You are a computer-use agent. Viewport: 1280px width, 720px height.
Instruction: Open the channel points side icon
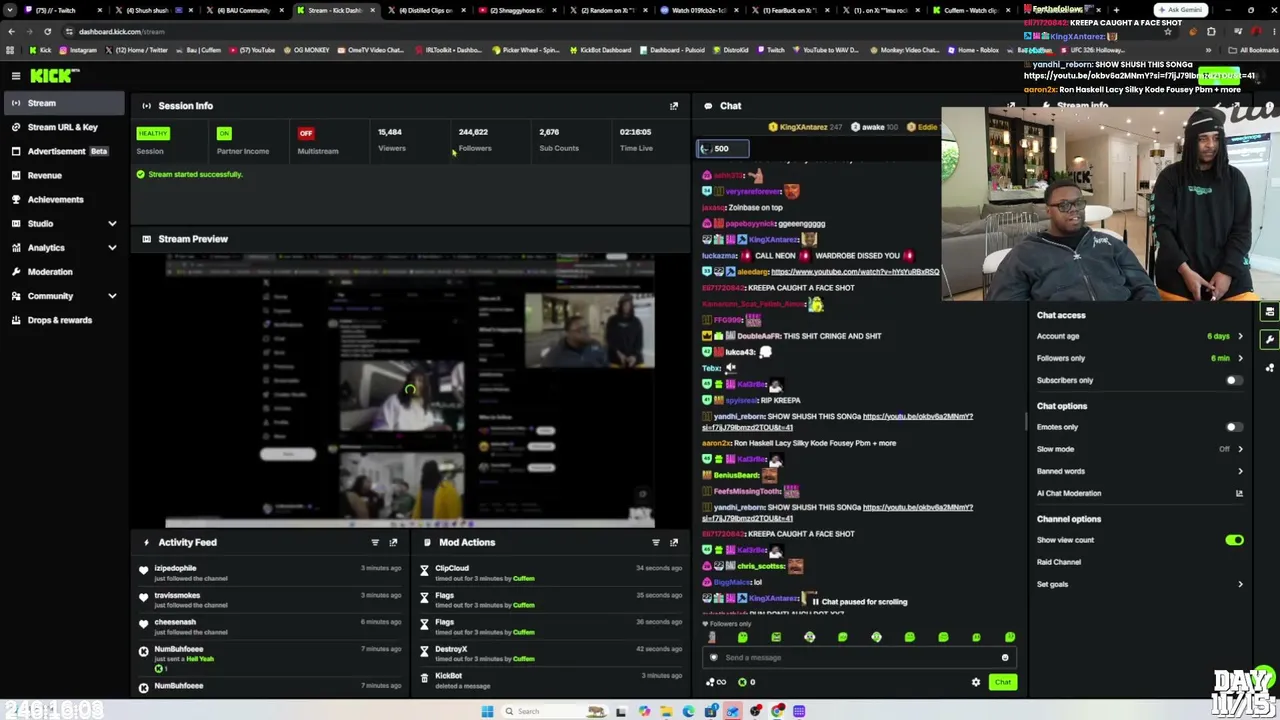[1270, 368]
